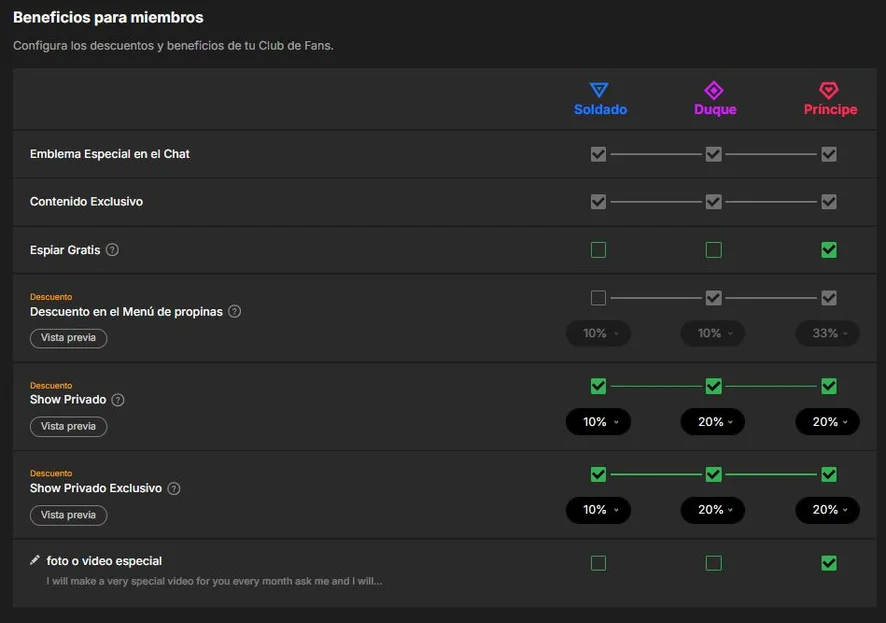Screen dimensions: 886x623
Task: Select the Príncipe tier column header
Action: click(831, 110)
